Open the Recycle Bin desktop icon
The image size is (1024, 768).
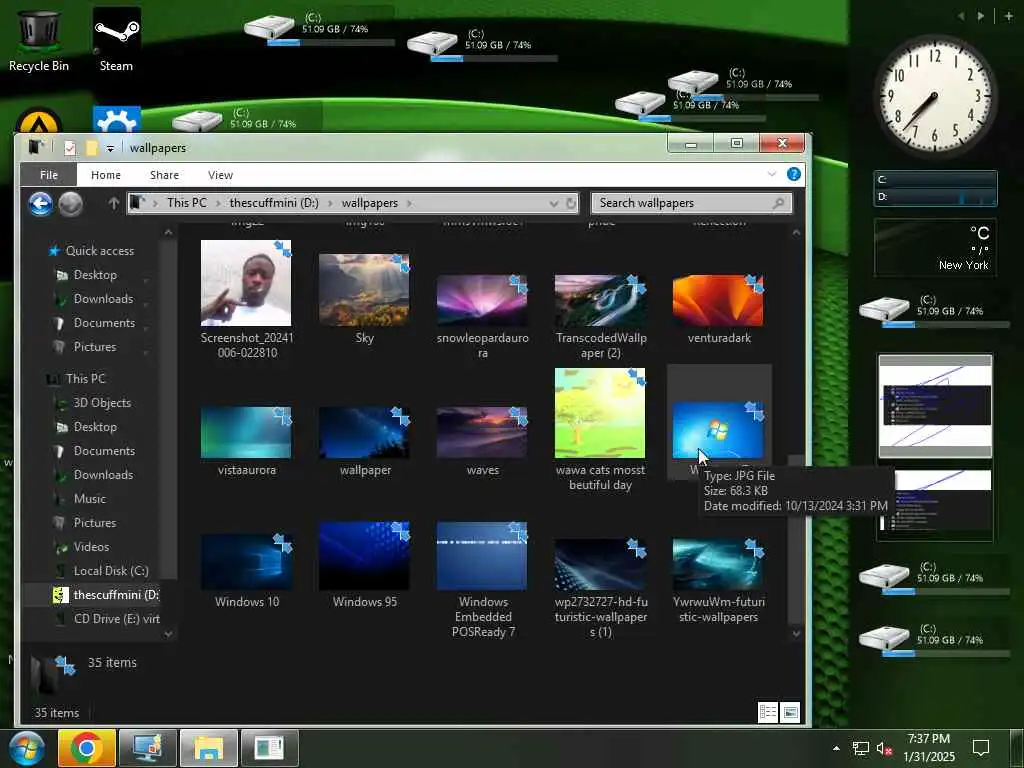39,39
